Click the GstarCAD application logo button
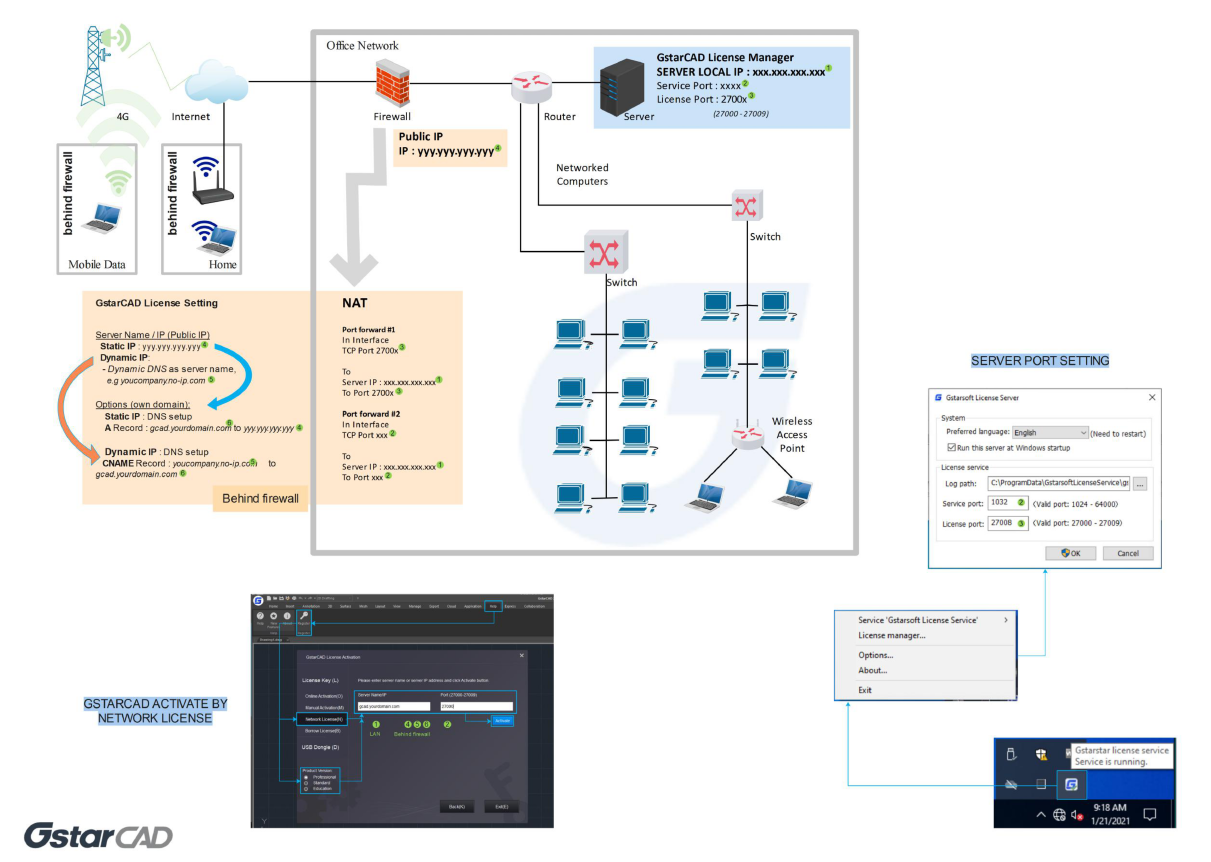 pos(258,601)
